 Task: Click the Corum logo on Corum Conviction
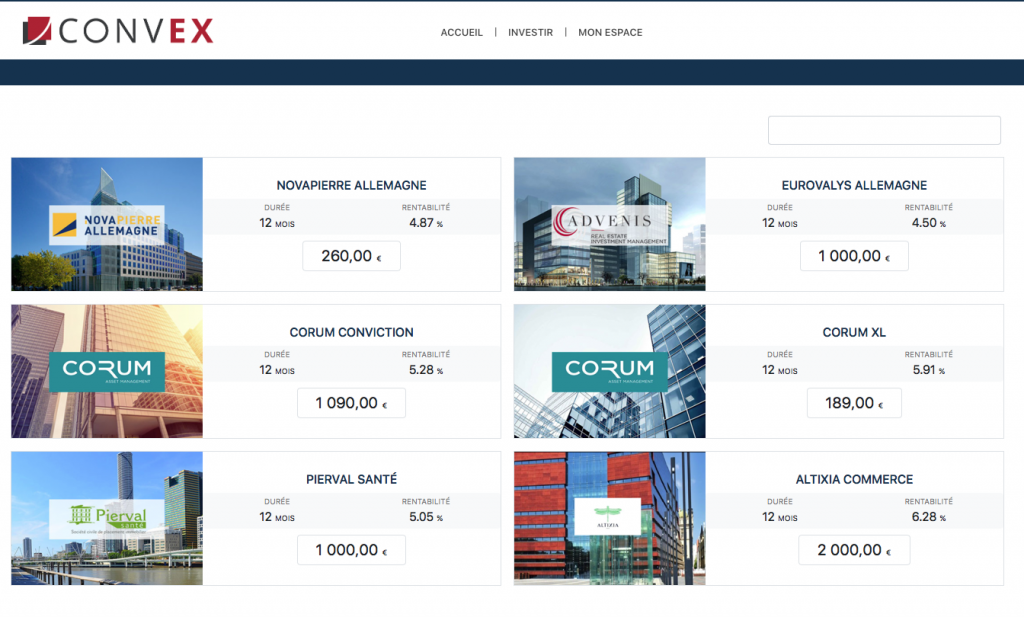point(107,372)
